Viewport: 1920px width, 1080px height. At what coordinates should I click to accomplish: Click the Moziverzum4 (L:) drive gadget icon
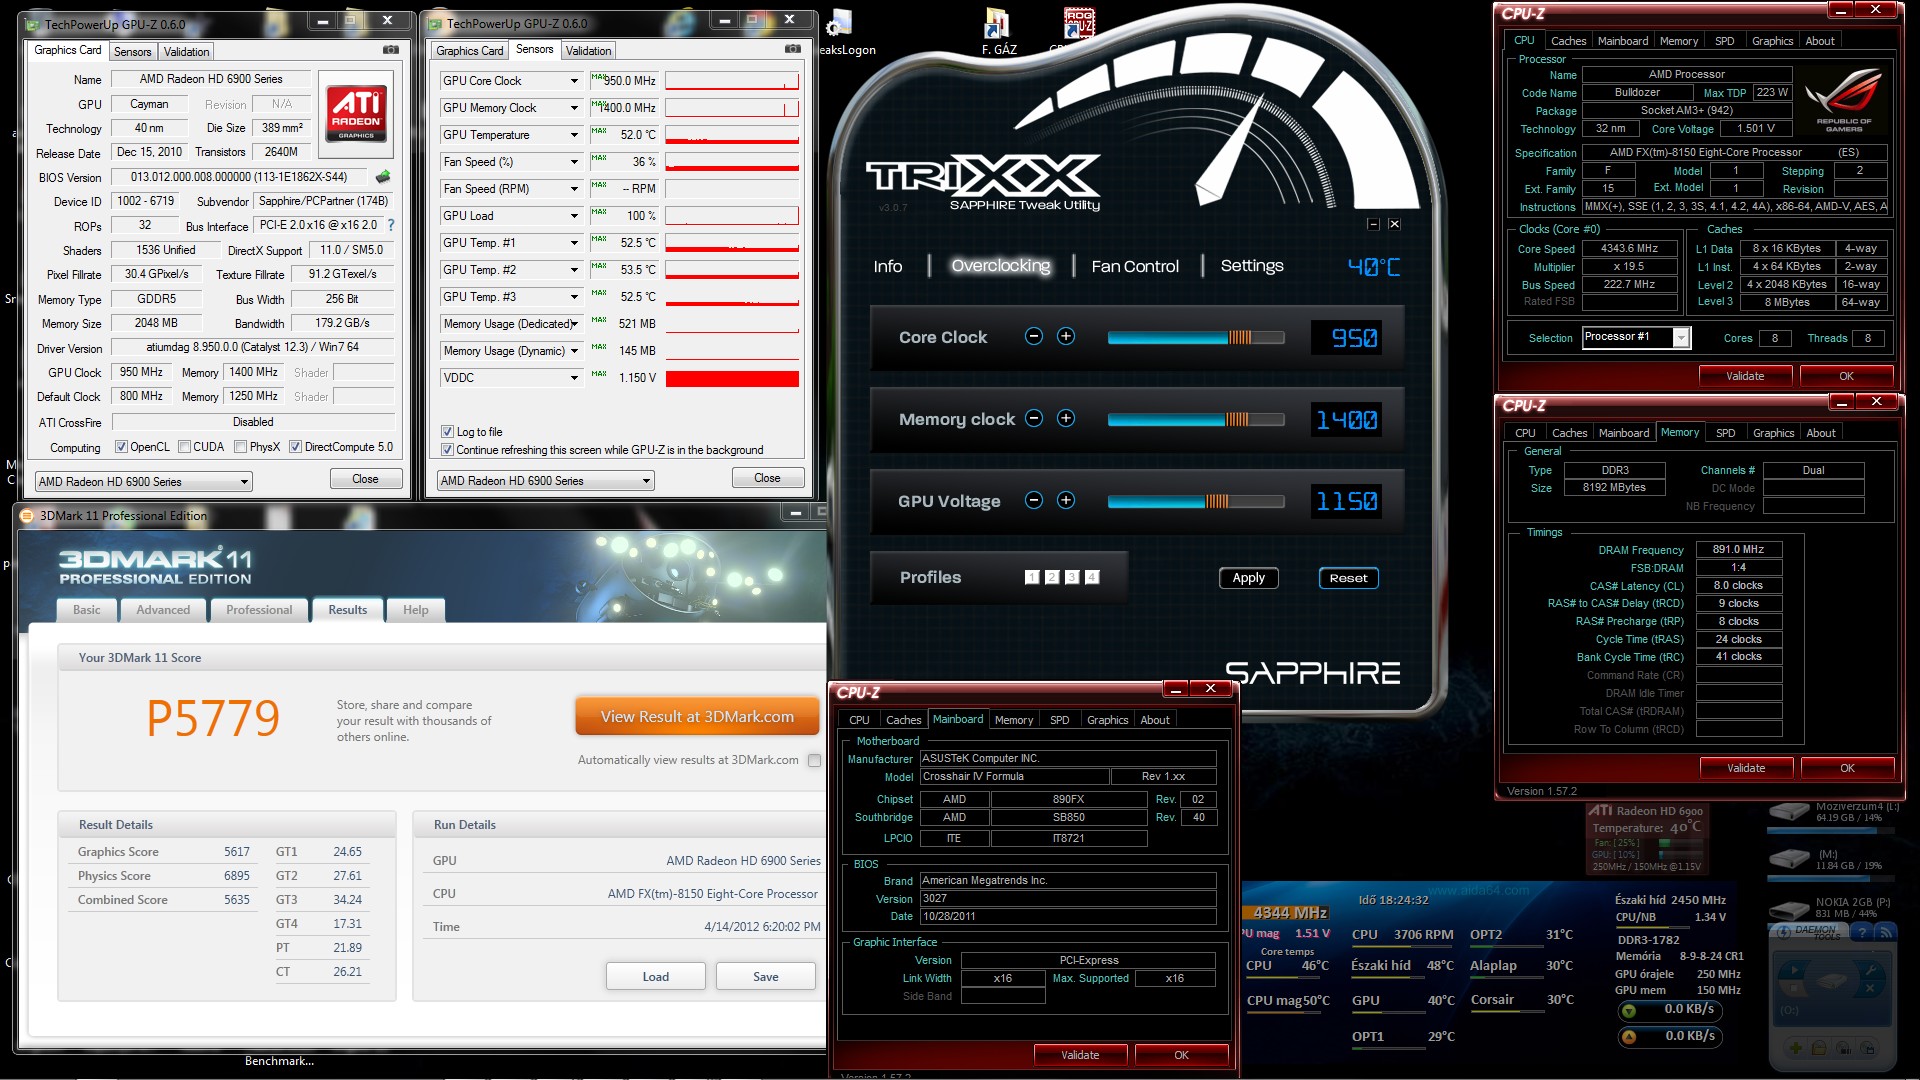click(1789, 812)
